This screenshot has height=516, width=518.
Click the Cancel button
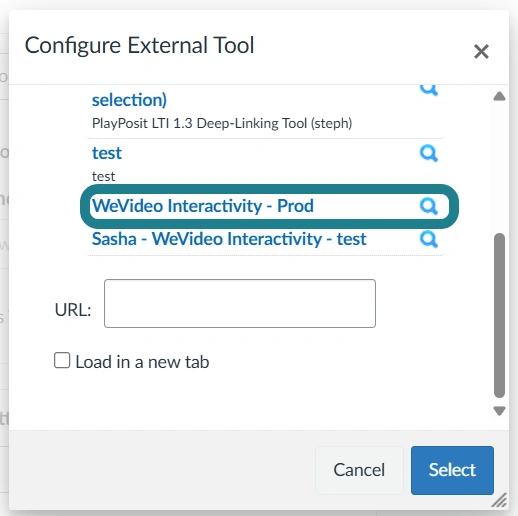pyautogui.click(x=359, y=470)
